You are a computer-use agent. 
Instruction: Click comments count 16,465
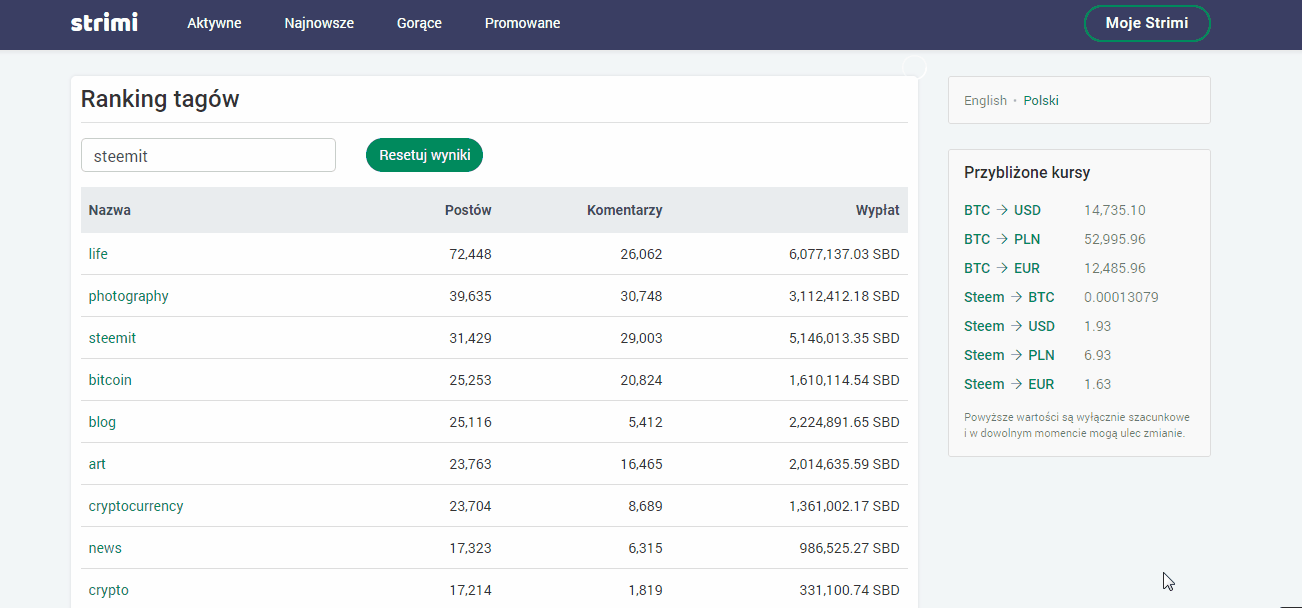[x=641, y=464]
